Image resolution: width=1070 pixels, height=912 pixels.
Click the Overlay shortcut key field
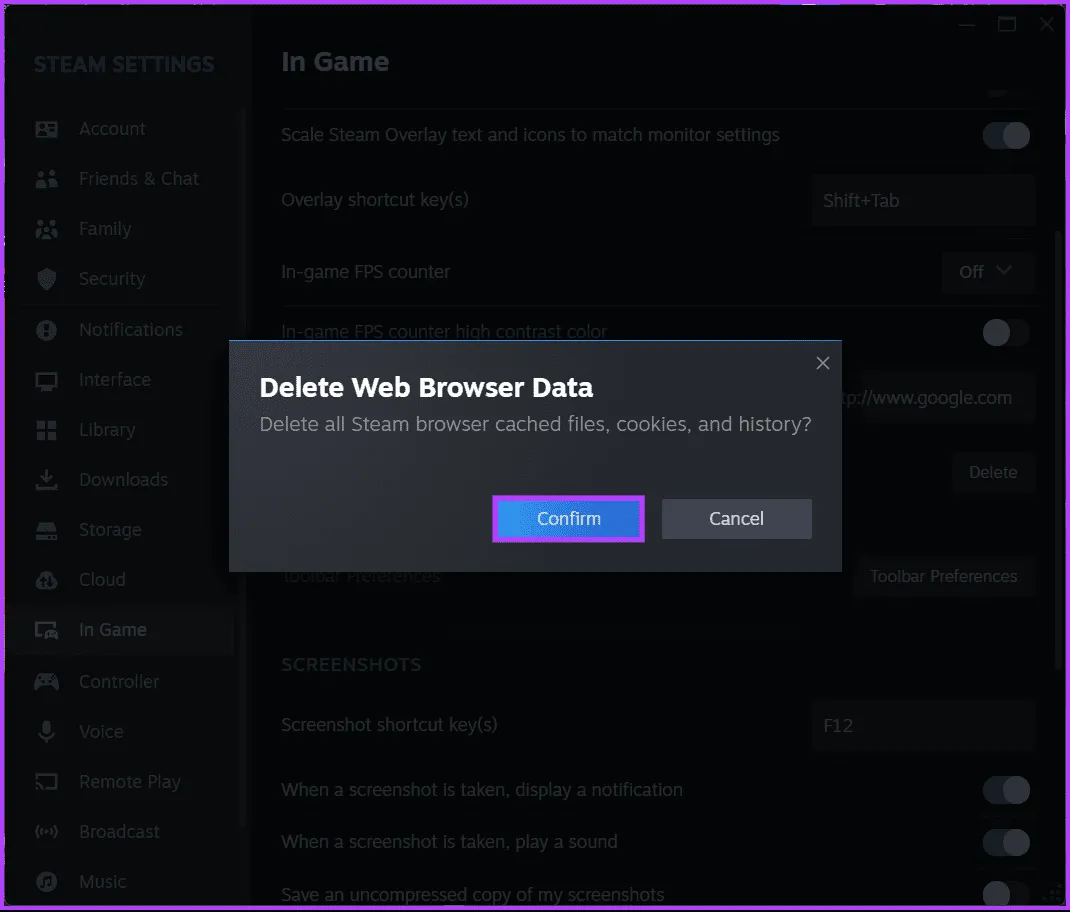point(922,201)
